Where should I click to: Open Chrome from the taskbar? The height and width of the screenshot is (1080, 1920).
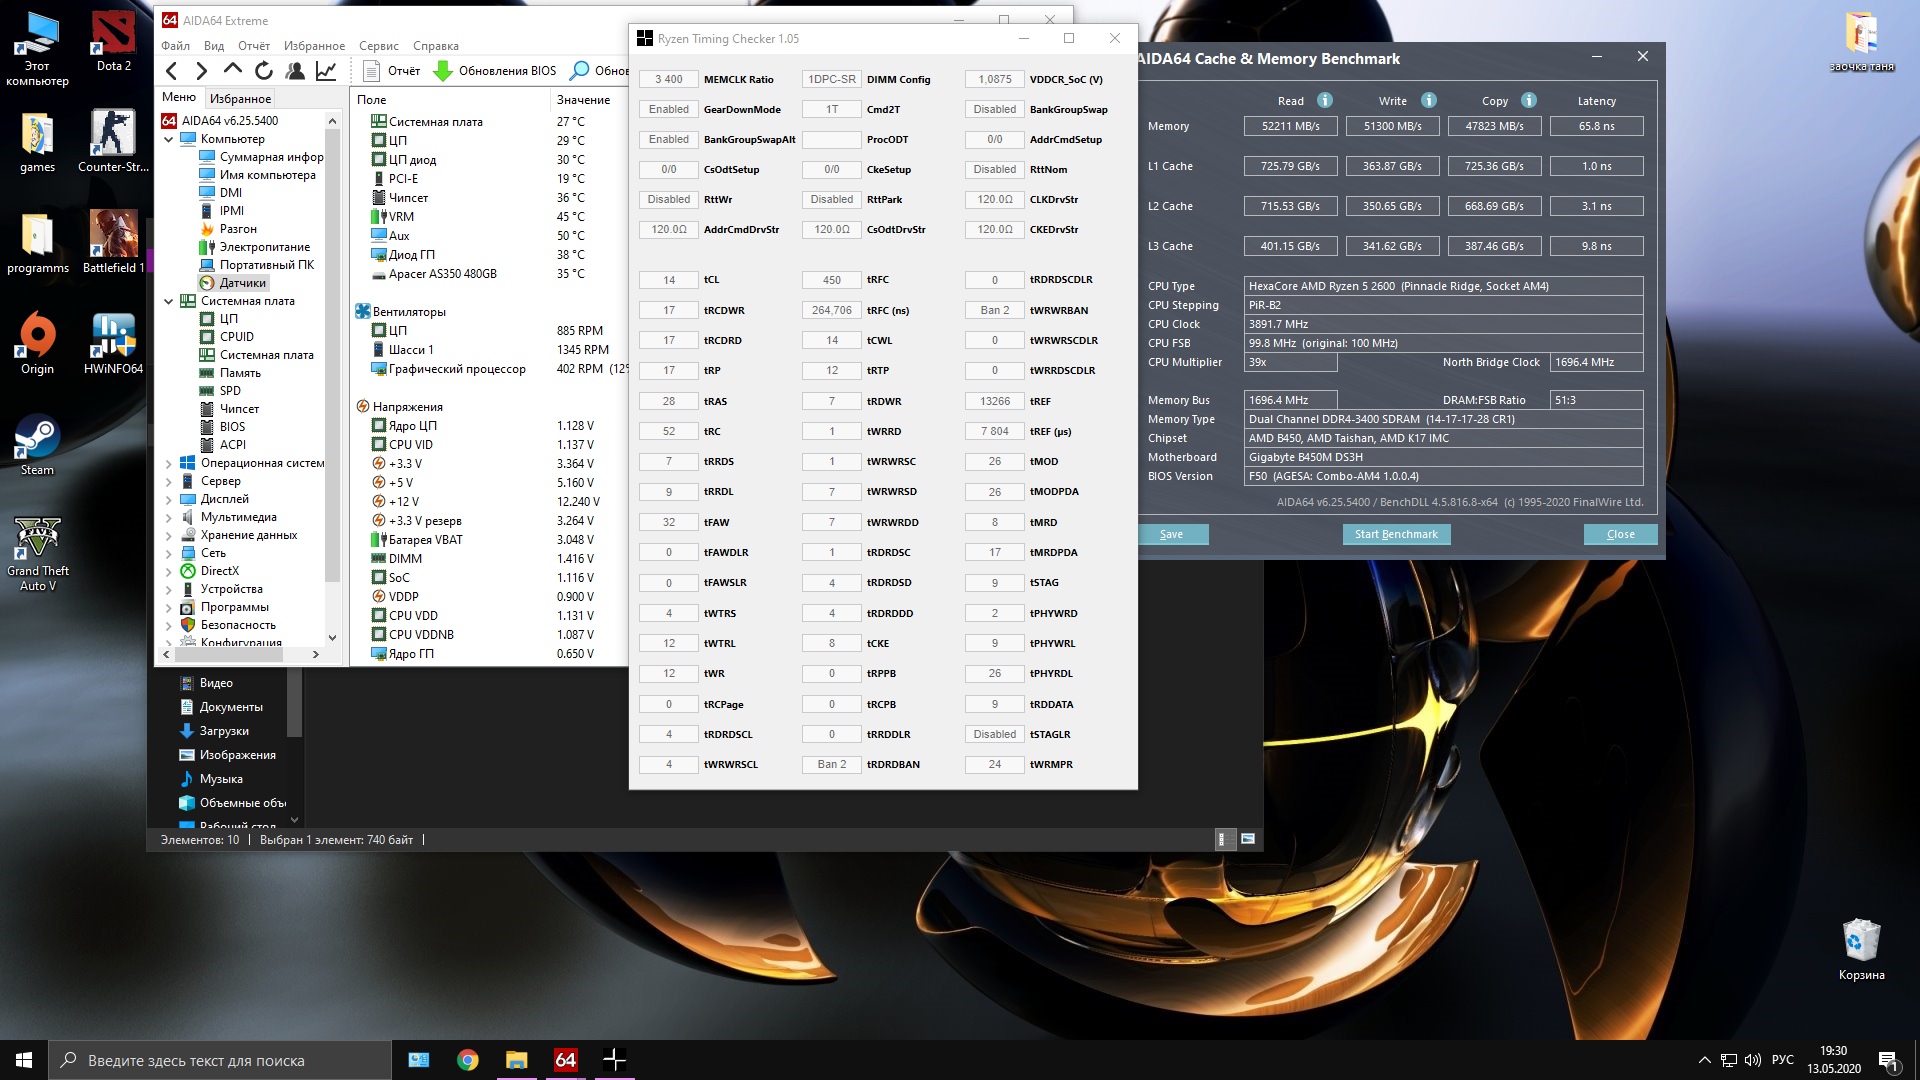pos(467,1060)
